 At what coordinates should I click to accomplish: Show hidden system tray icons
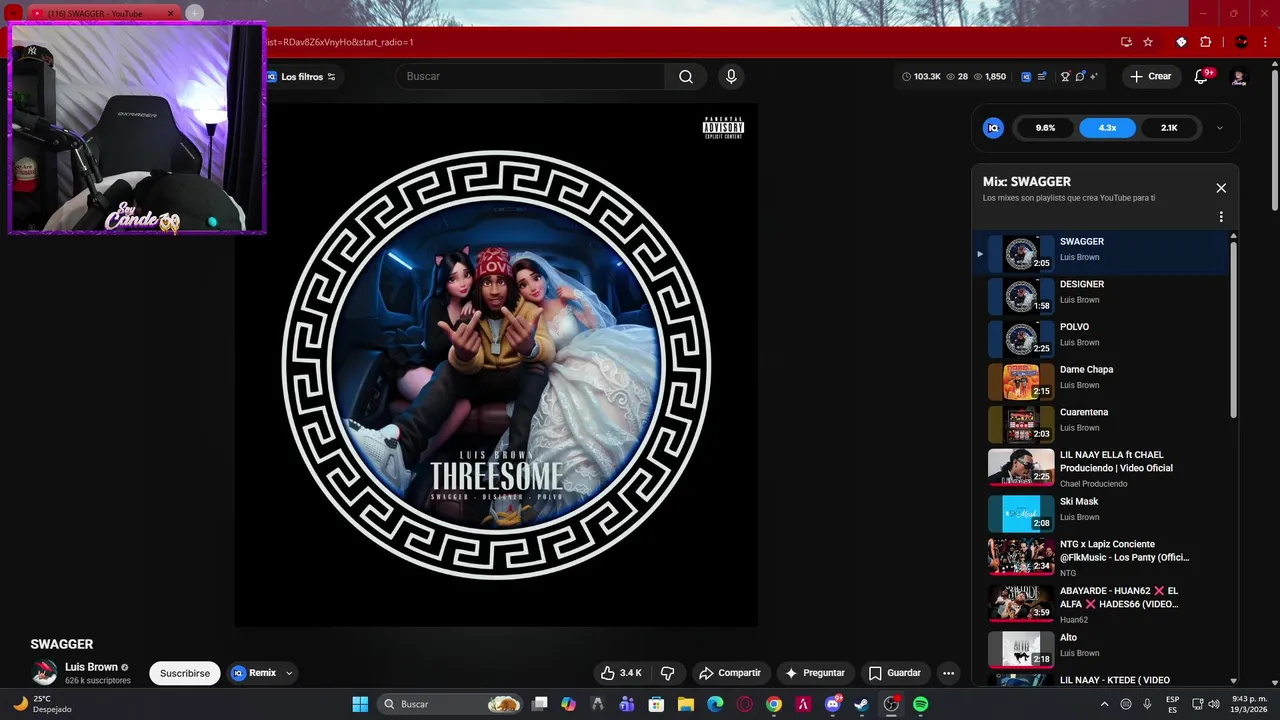[x=1104, y=704]
